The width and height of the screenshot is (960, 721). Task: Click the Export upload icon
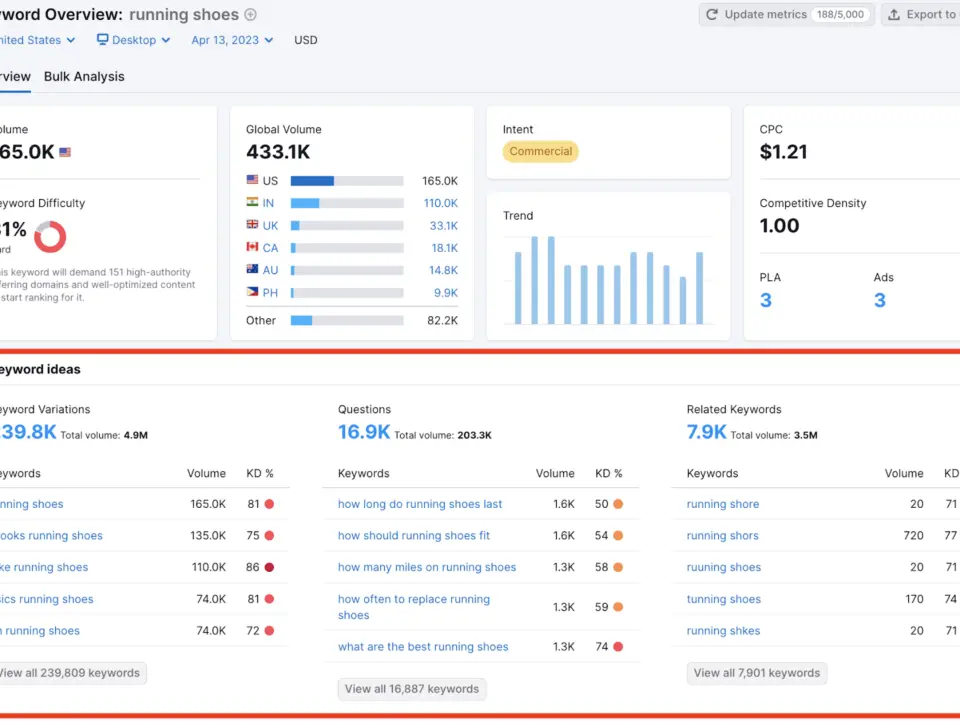[x=894, y=14]
